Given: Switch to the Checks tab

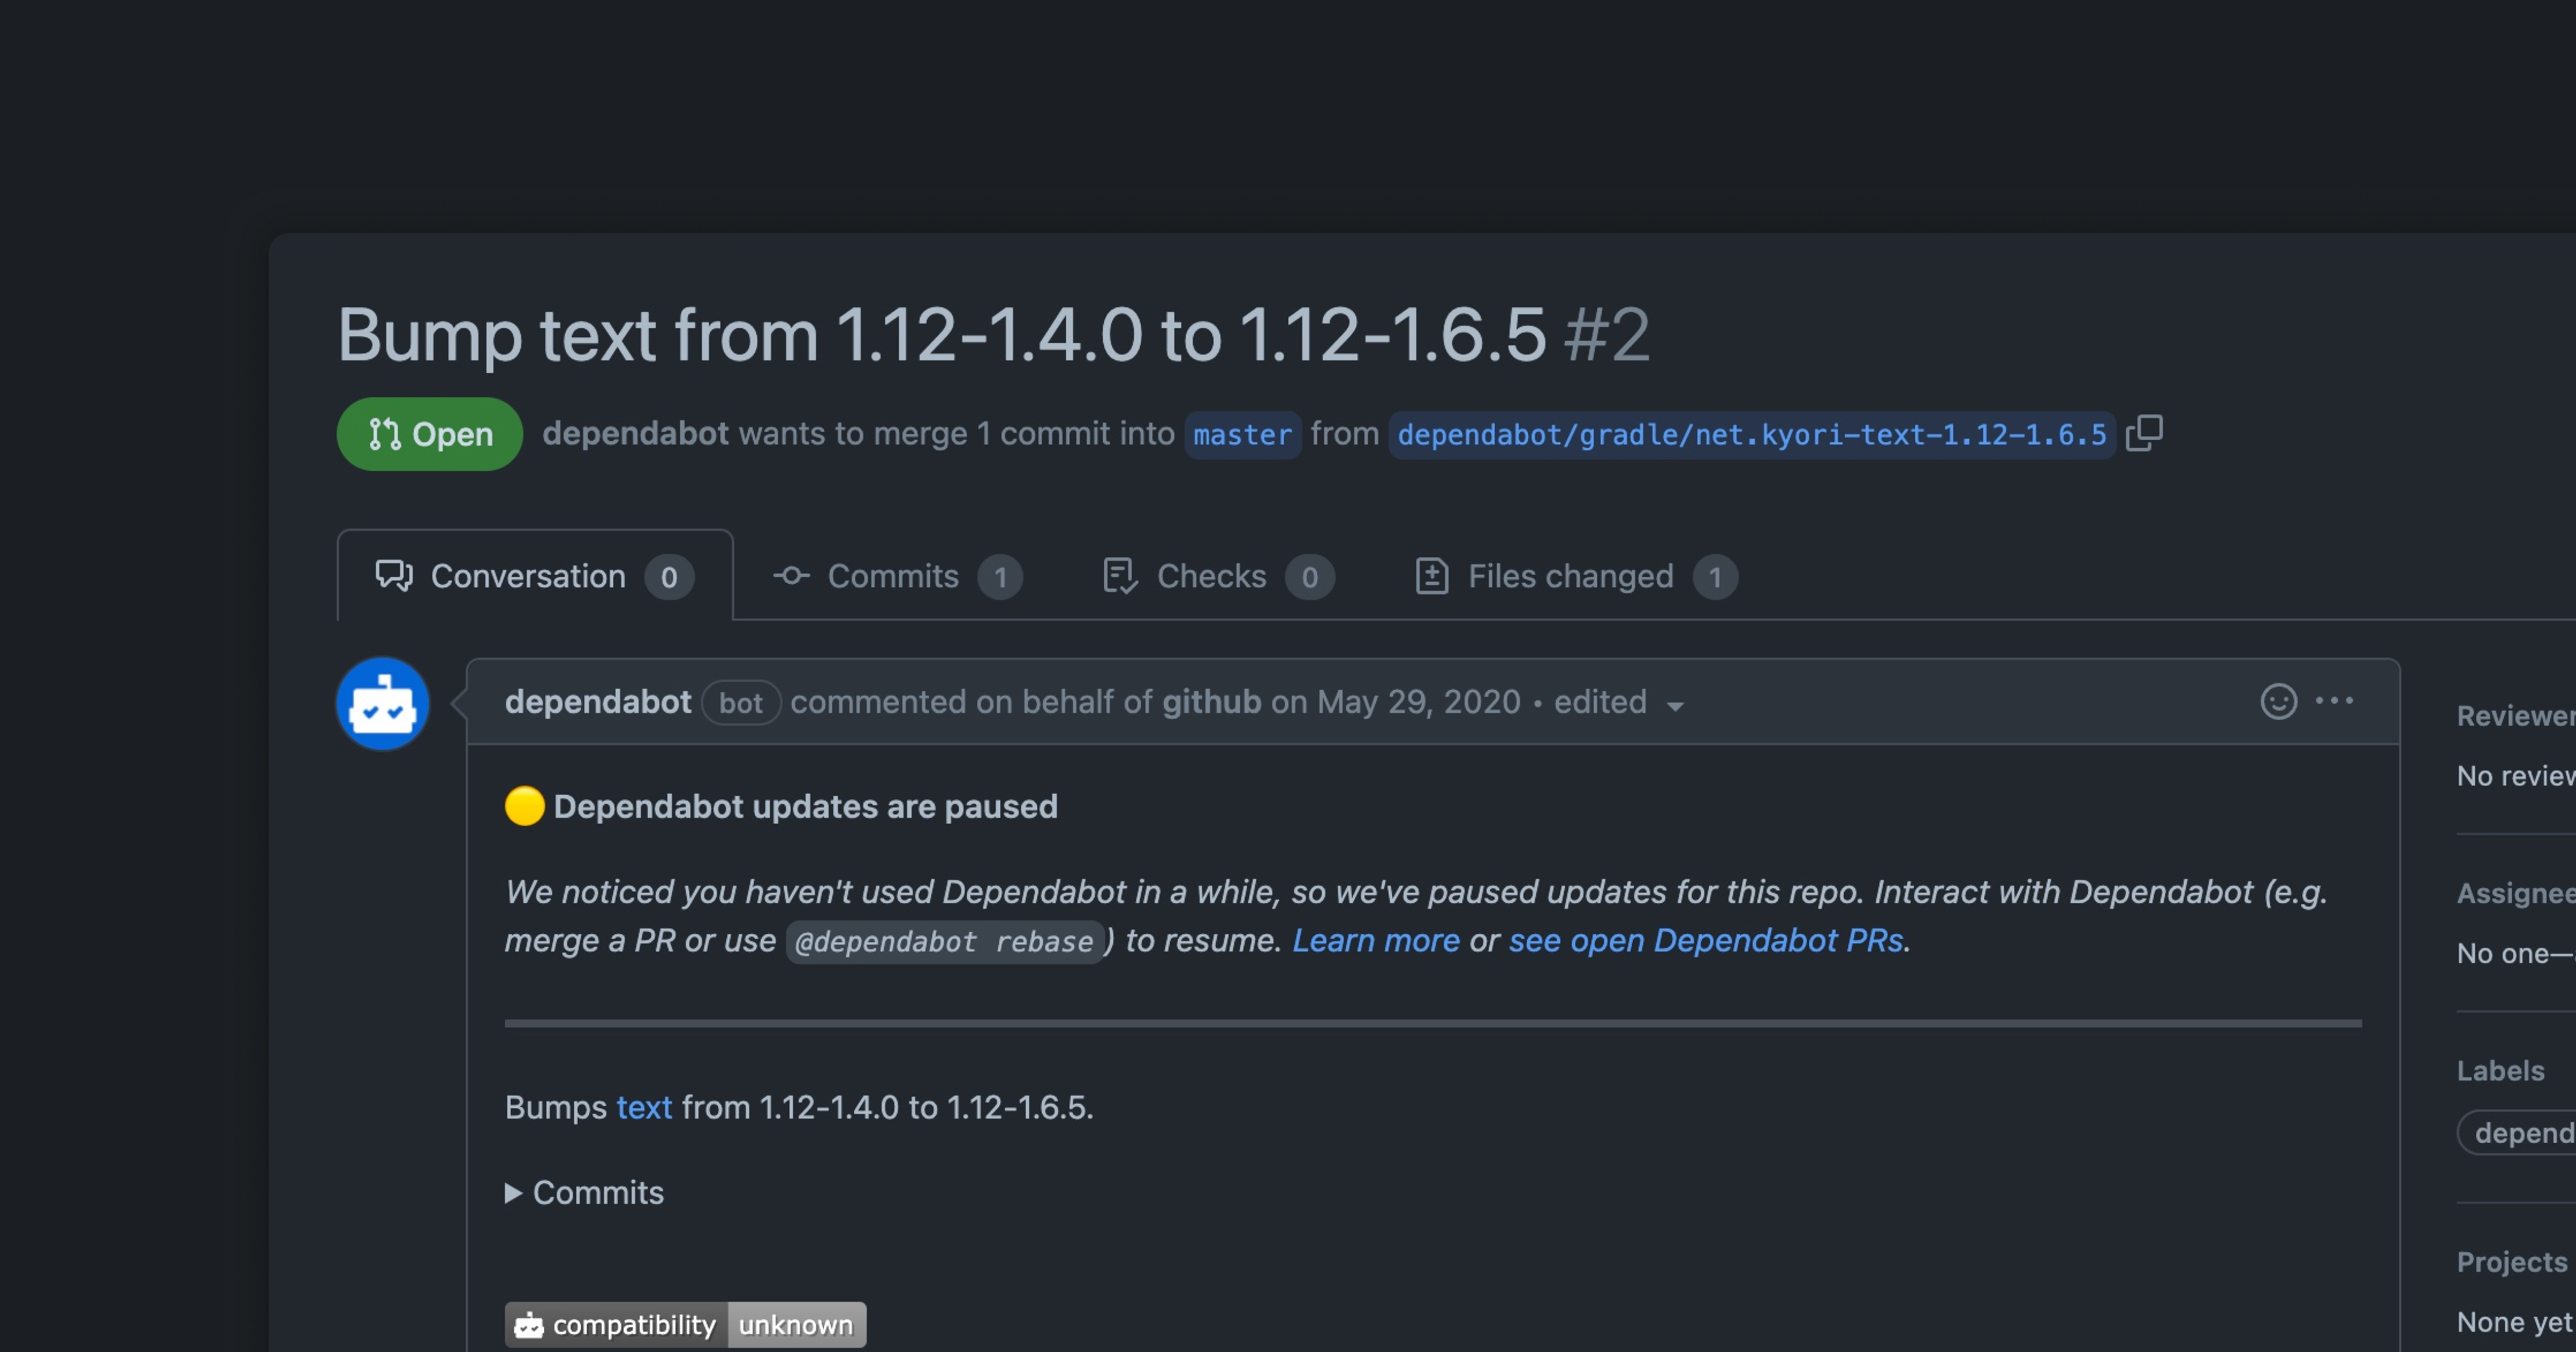Looking at the screenshot, I should tap(1212, 576).
